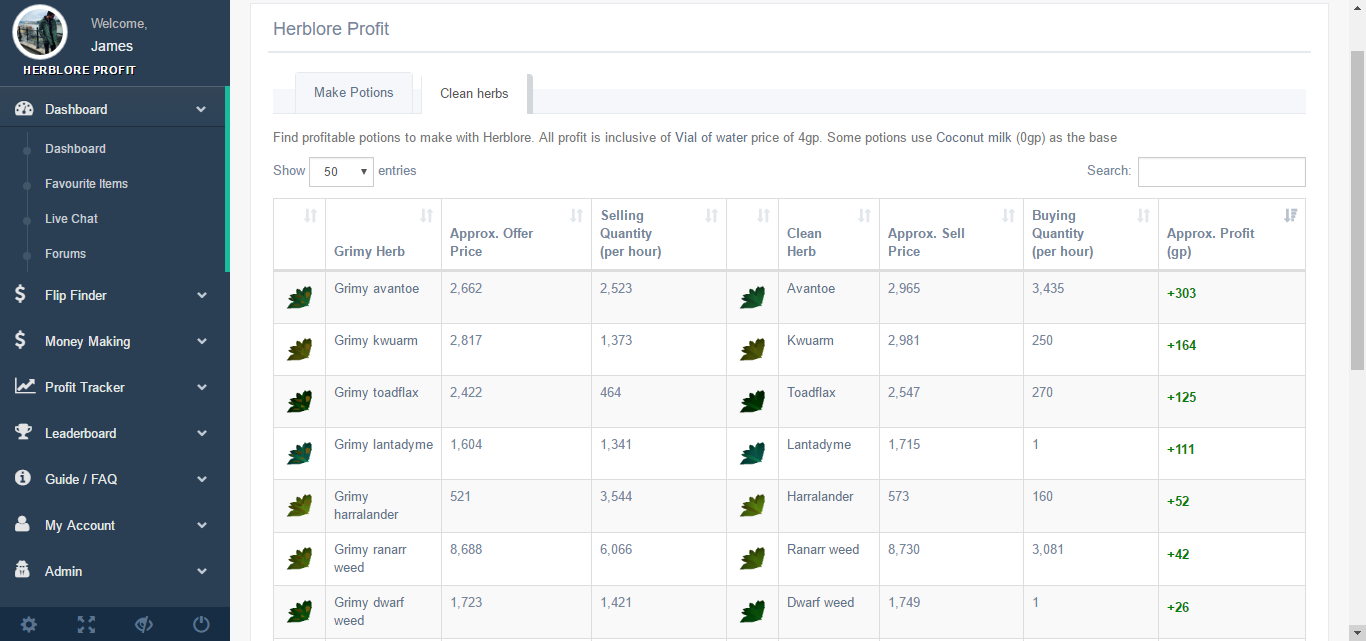Click the Flip Finder dollar icon
The width and height of the screenshot is (1366, 641).
point(21,295)
